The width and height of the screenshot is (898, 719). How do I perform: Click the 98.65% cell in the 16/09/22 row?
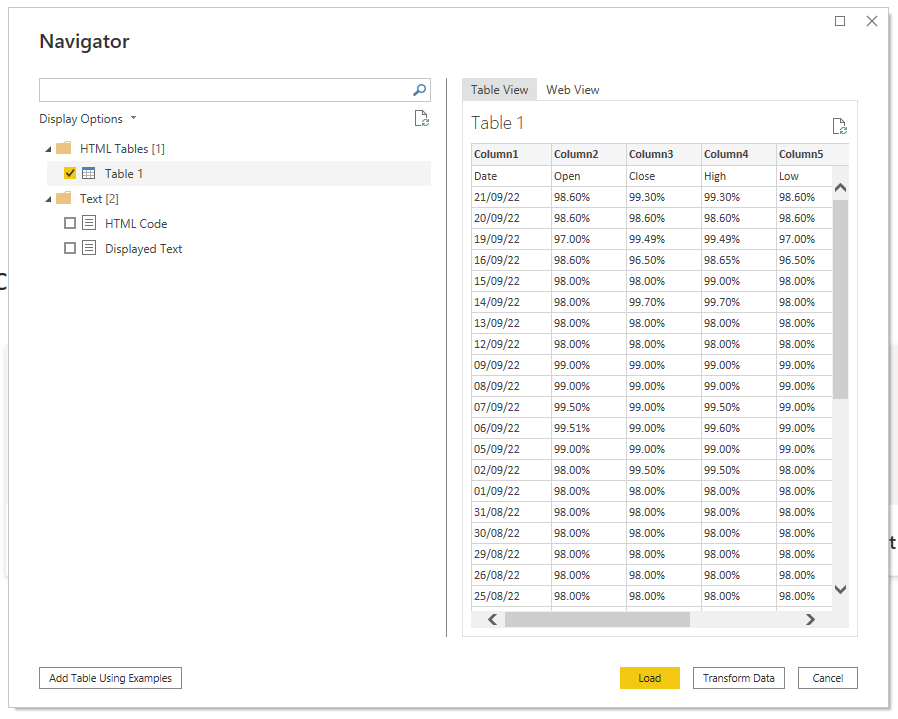pyautogui.click(x=739, y=260)
